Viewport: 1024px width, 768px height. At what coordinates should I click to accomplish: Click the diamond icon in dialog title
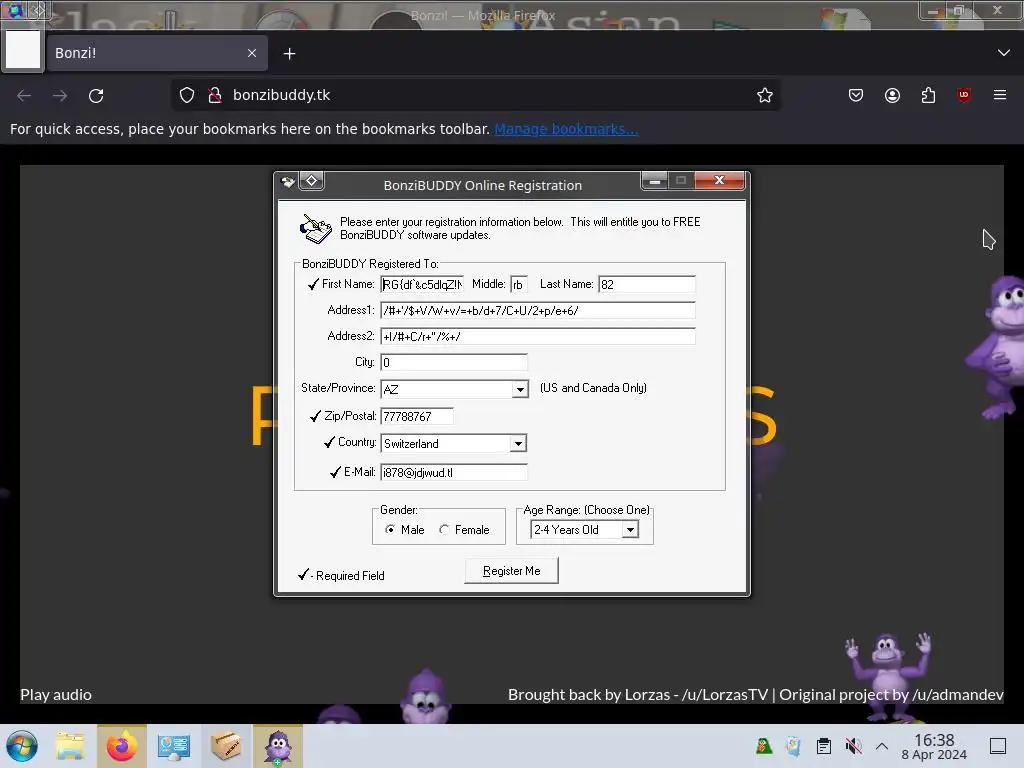tap(312, 181)
